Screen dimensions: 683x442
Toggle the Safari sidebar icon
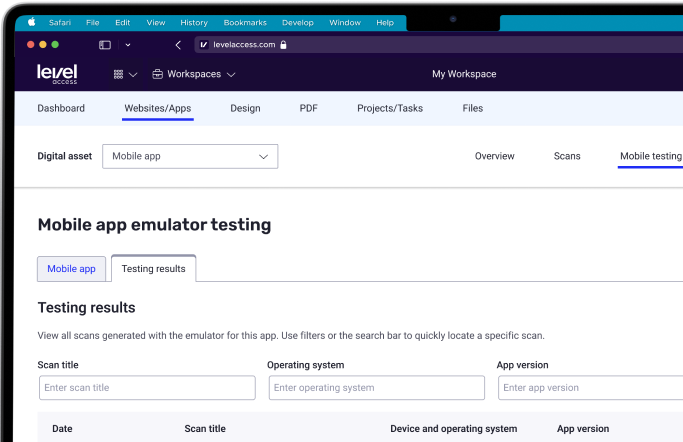click(104, 45)
